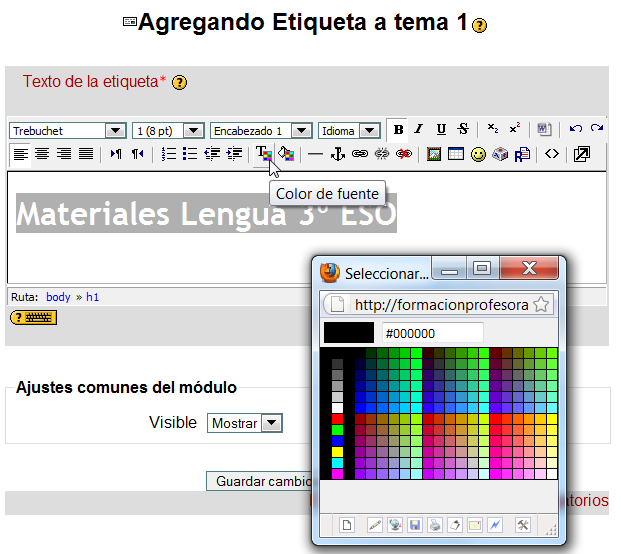621x554 pixels.
Task: Insert an anchor with the anchor icon
Action: pos(337,154)
